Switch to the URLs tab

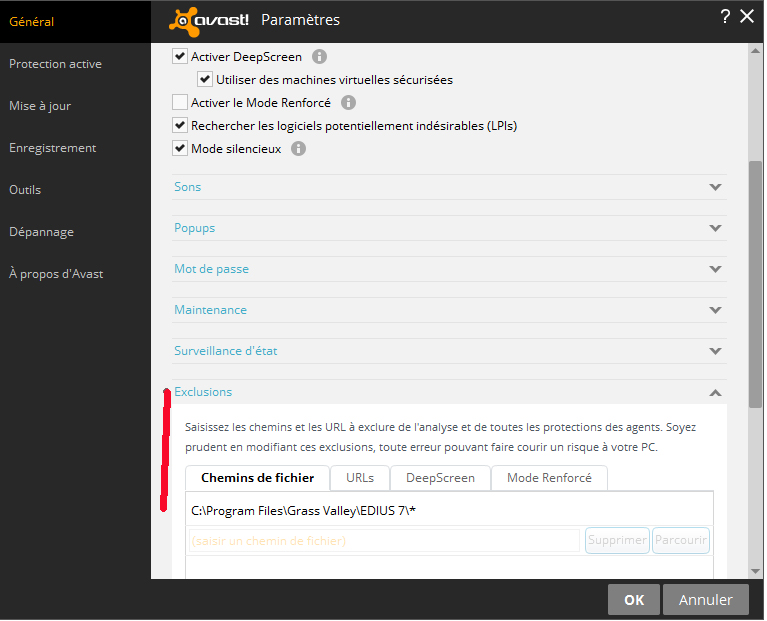(361, 479)
